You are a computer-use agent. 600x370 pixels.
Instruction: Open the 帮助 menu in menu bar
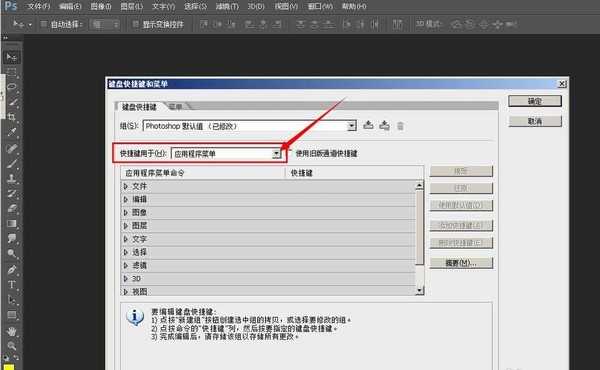pyautogui.click(x=354, y=6)
